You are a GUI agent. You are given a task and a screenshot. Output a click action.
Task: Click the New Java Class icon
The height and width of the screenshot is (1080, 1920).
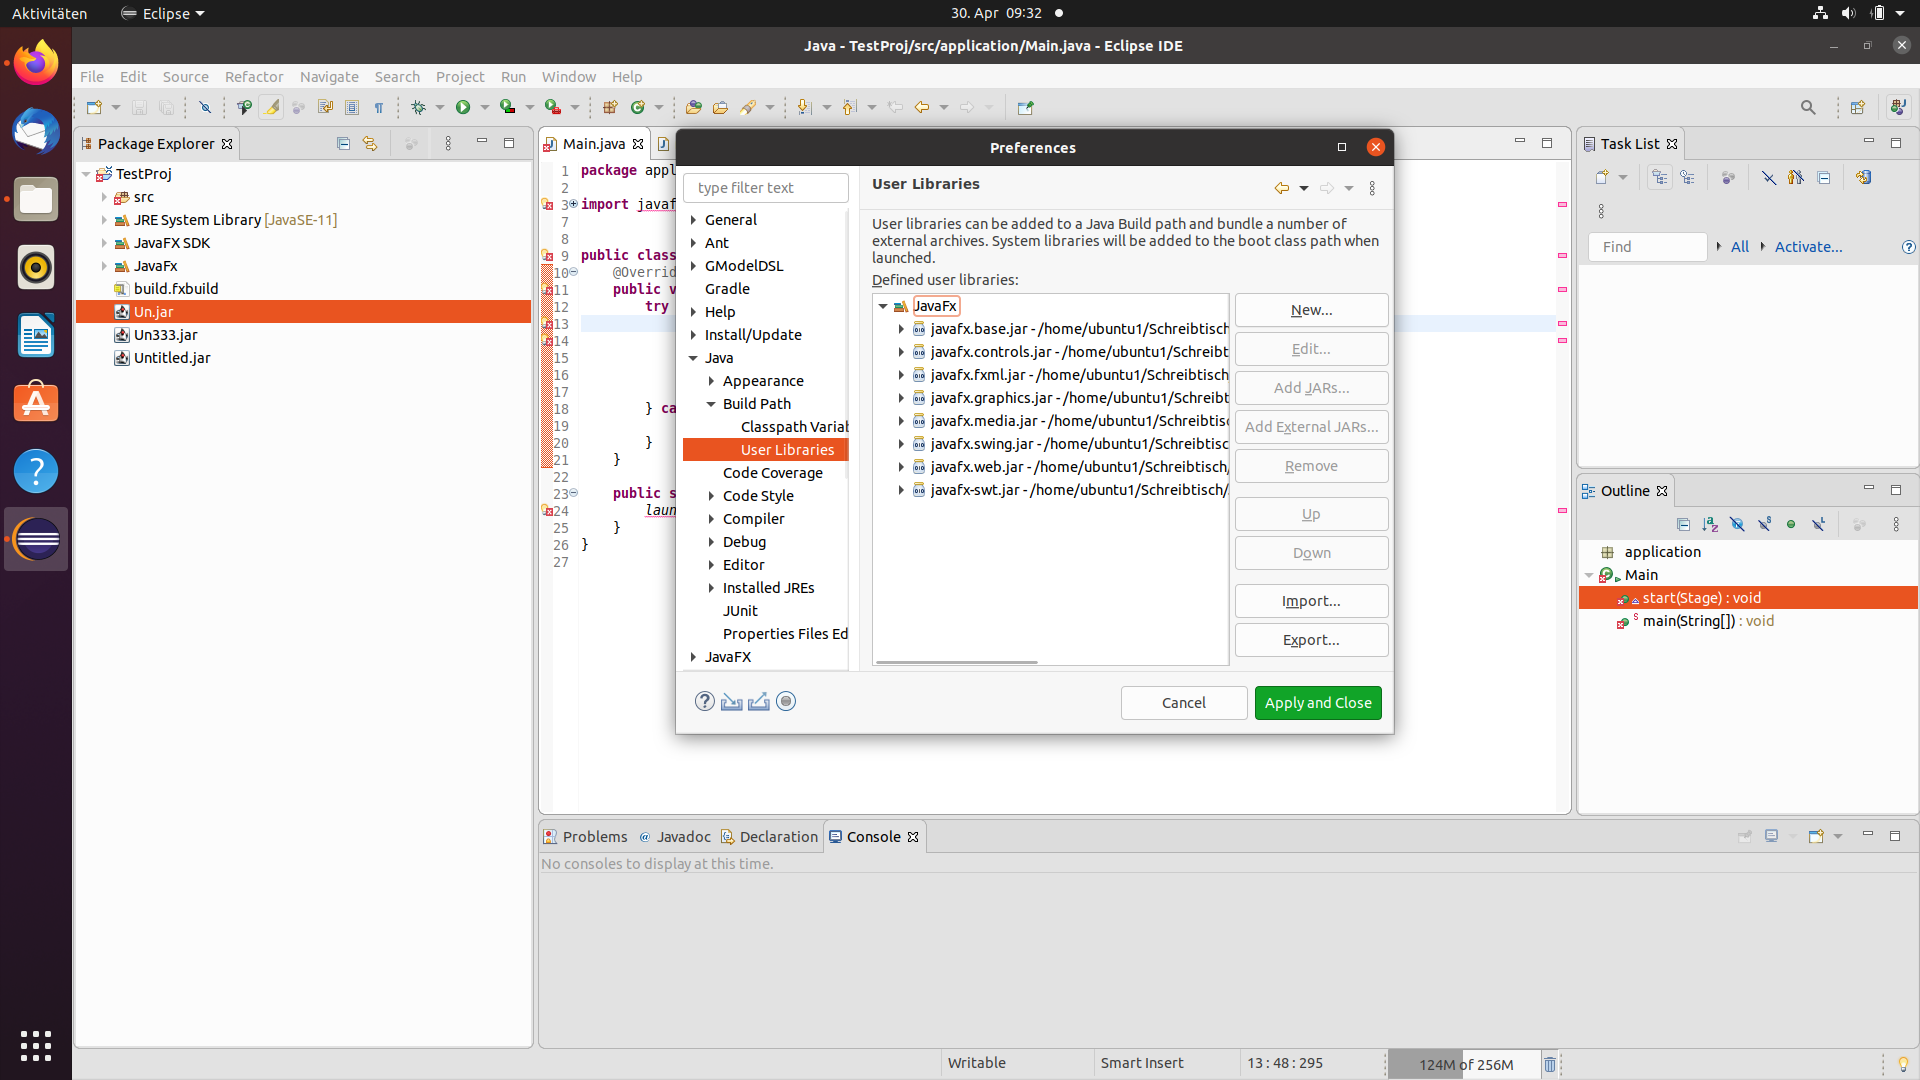(638, 107)
